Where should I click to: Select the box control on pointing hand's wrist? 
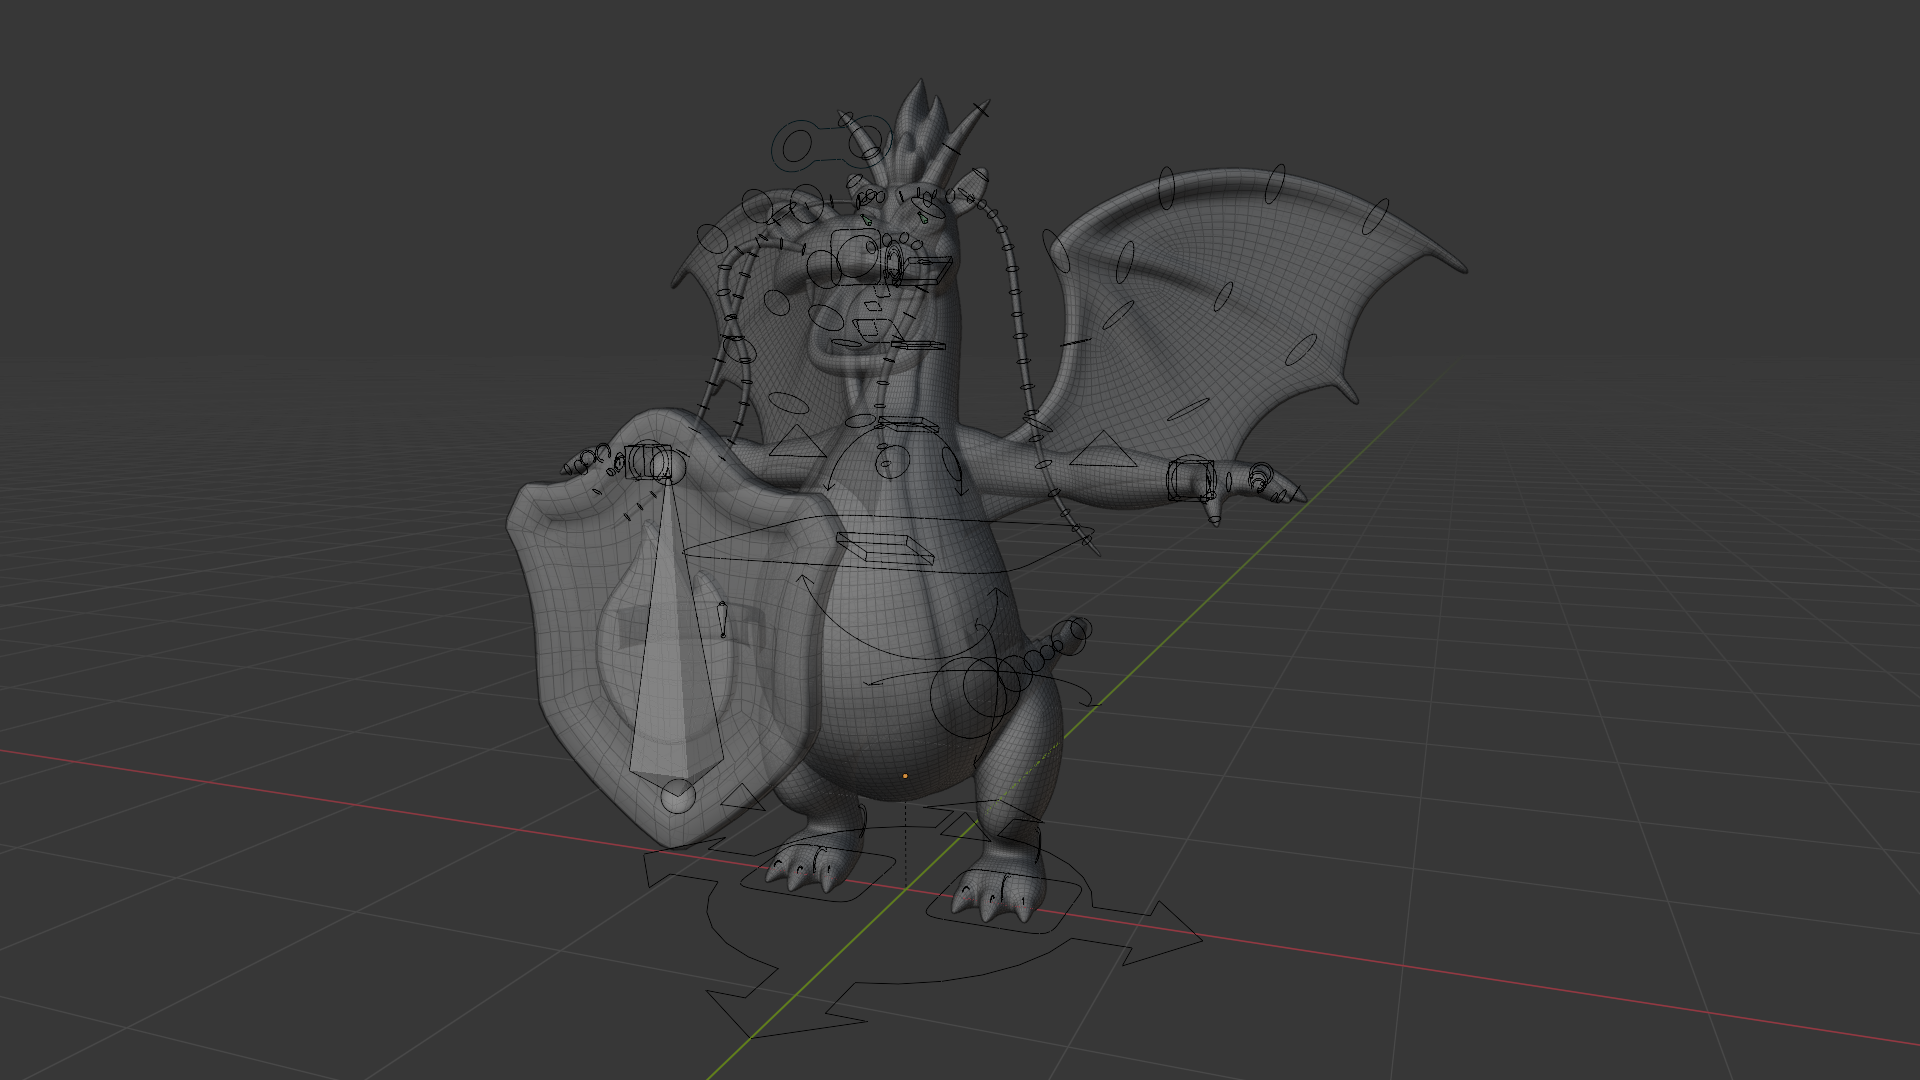(1191, 478)
